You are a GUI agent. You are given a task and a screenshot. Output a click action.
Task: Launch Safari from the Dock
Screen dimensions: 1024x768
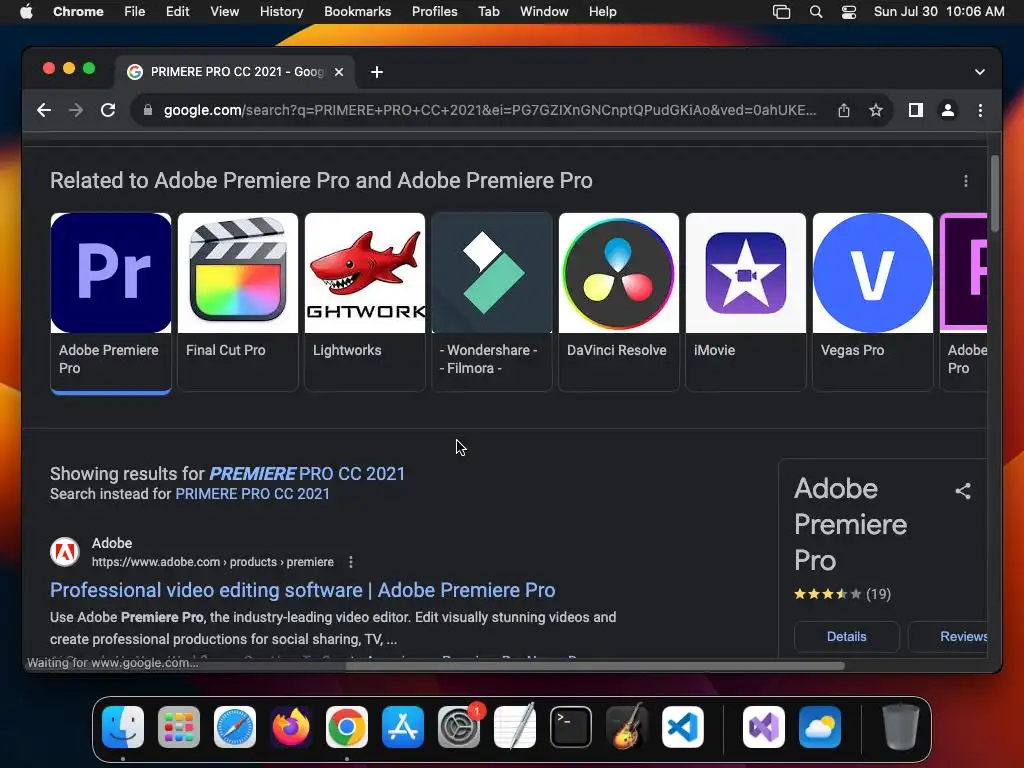(x=235, y=727)
